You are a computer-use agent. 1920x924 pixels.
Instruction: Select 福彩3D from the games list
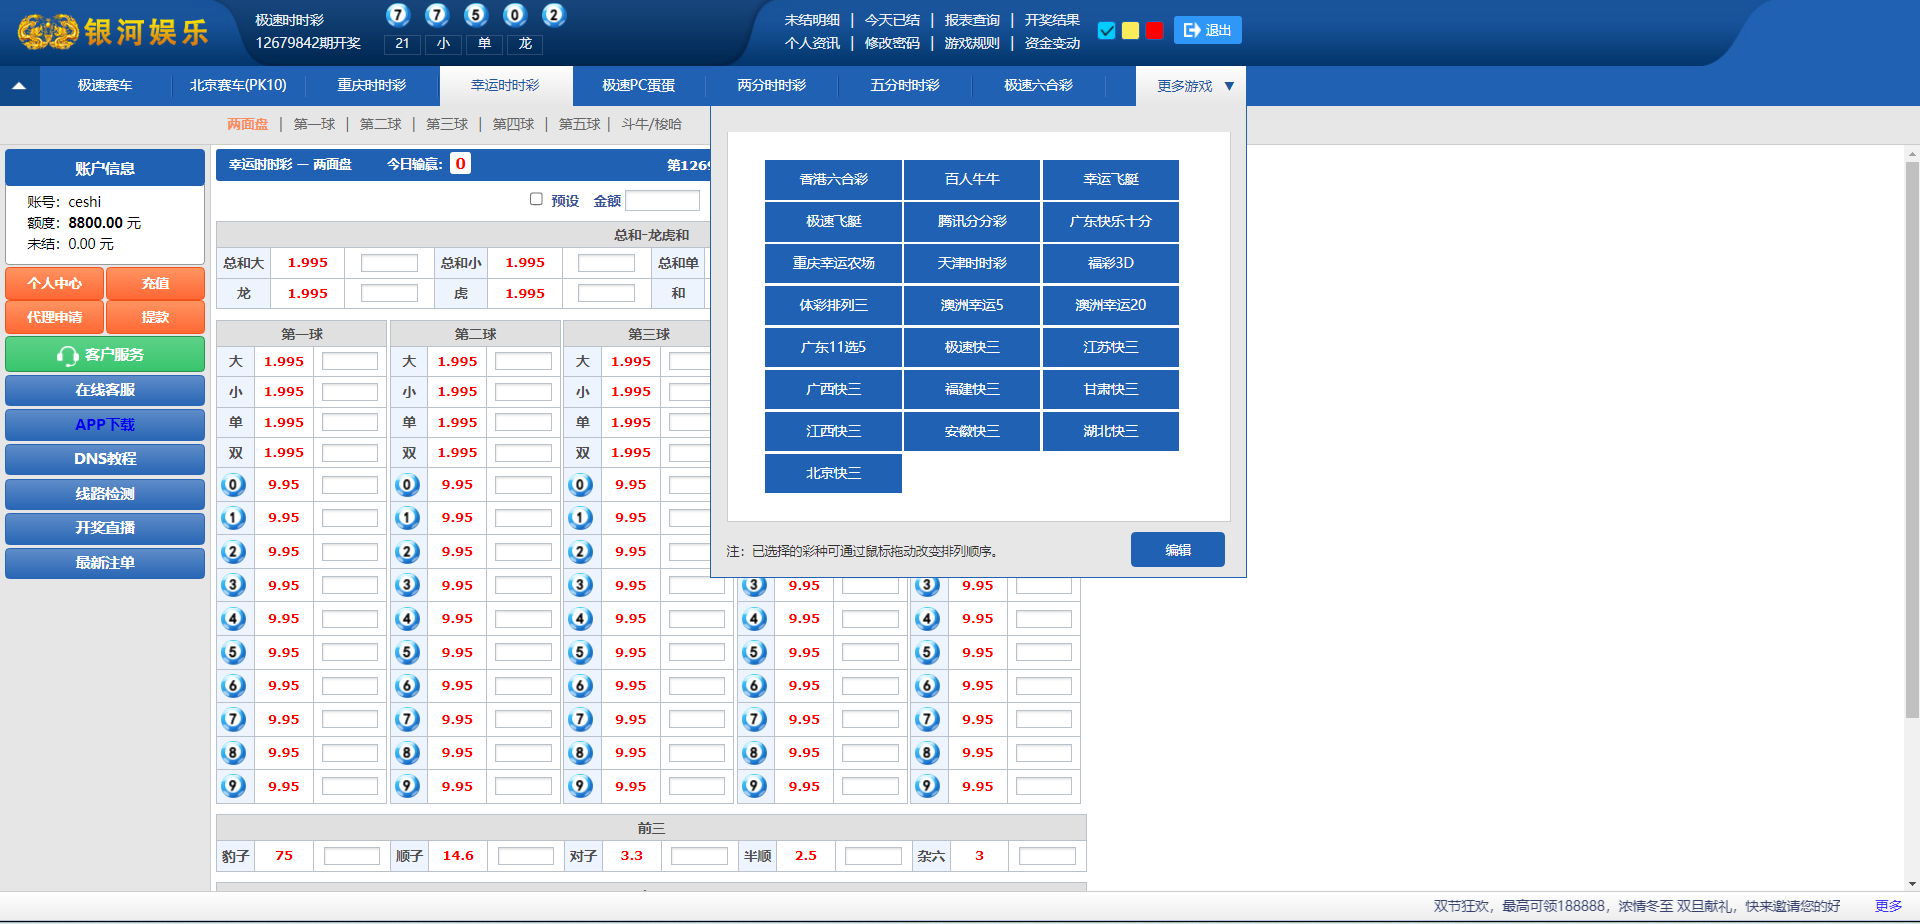click(x=1110, y=263)
